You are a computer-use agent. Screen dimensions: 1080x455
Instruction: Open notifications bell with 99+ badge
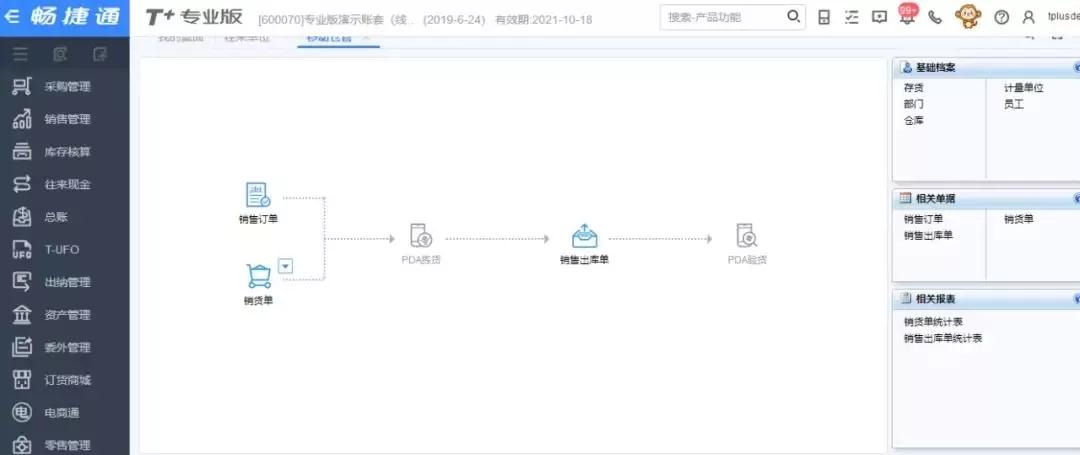pyautogui.click(x=906, y=17)
